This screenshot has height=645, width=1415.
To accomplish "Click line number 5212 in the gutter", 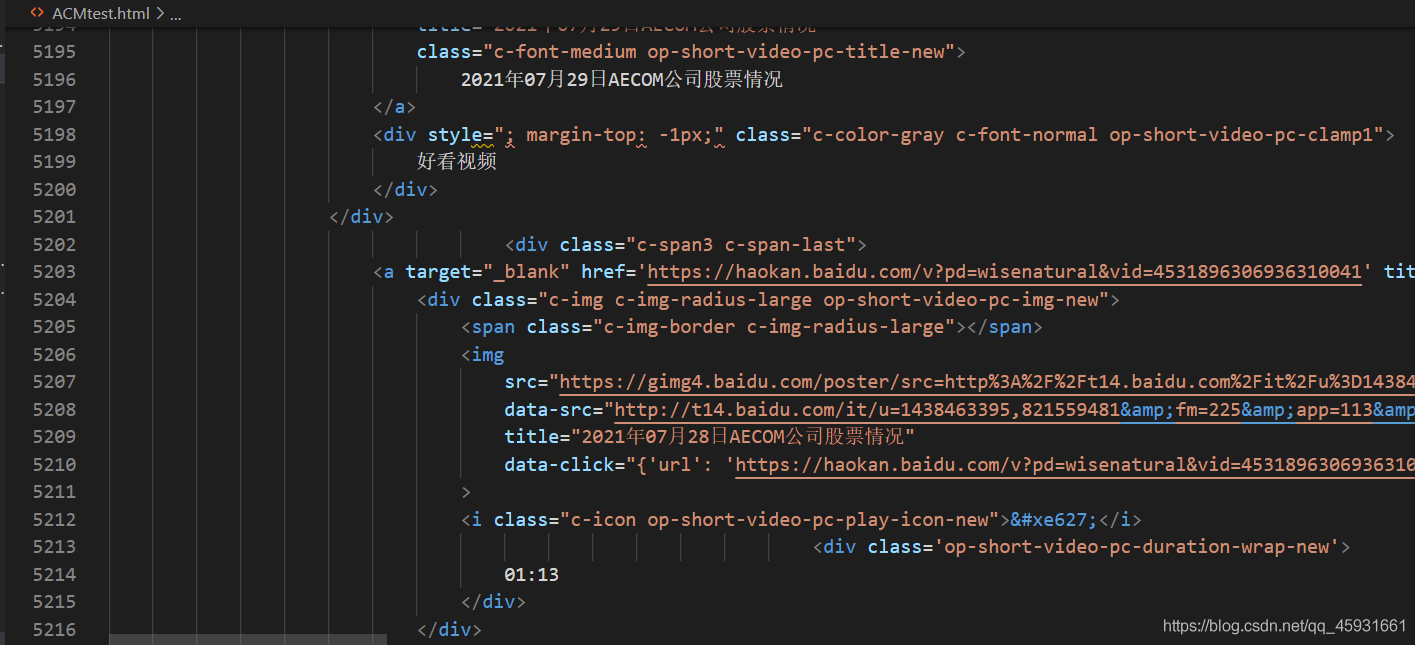I will (54, 520).
